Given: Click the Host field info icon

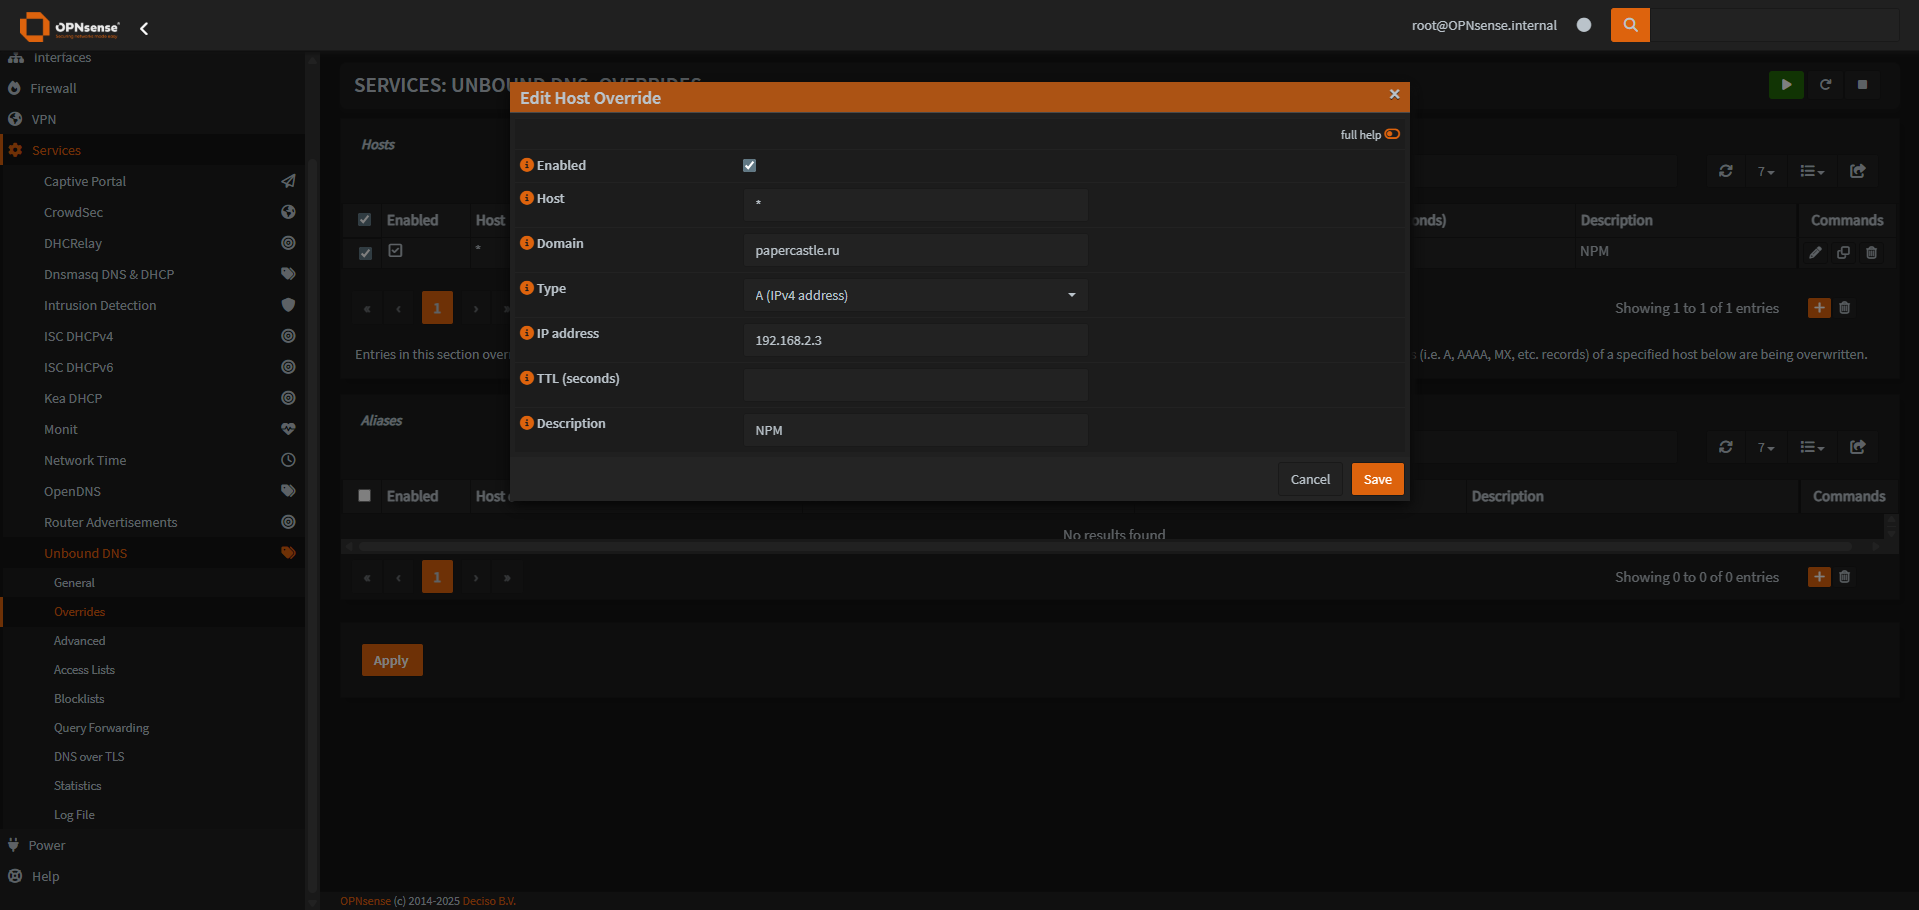Looking at the screenshot, I should pyautogui.click(x=527, y=198).
